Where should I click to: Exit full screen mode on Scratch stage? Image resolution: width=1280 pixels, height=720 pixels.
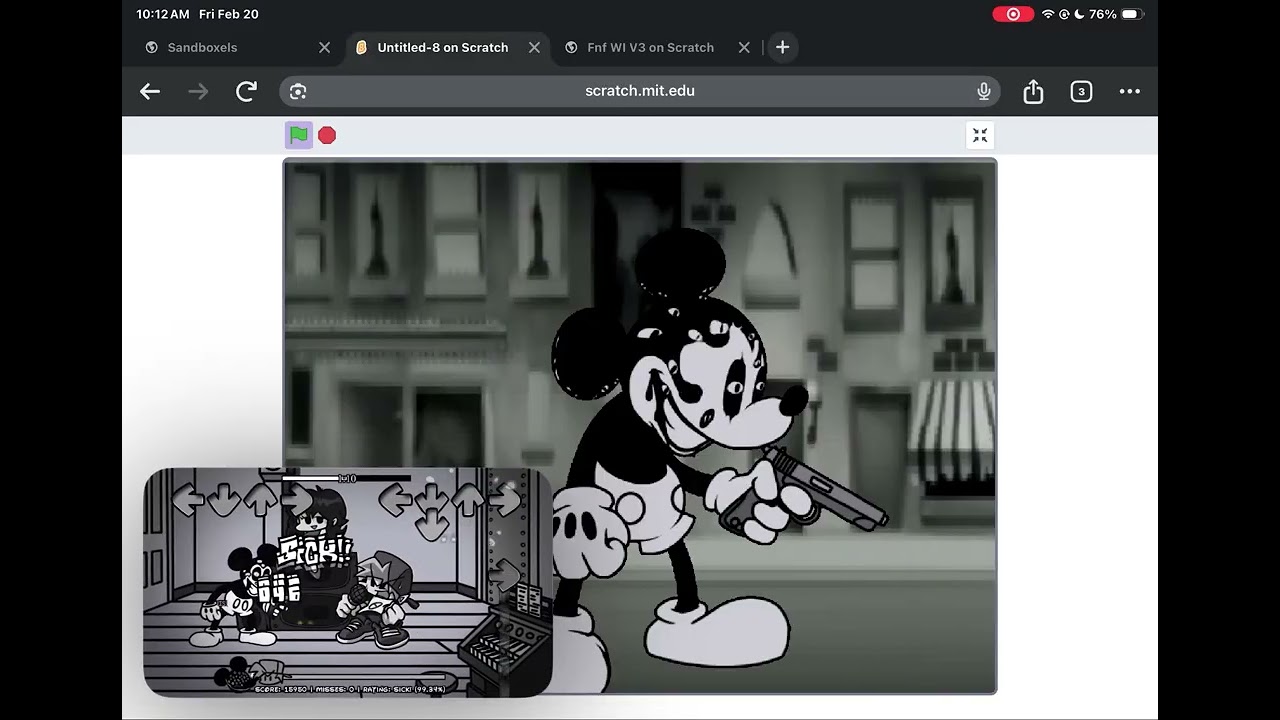click(980, 136)
